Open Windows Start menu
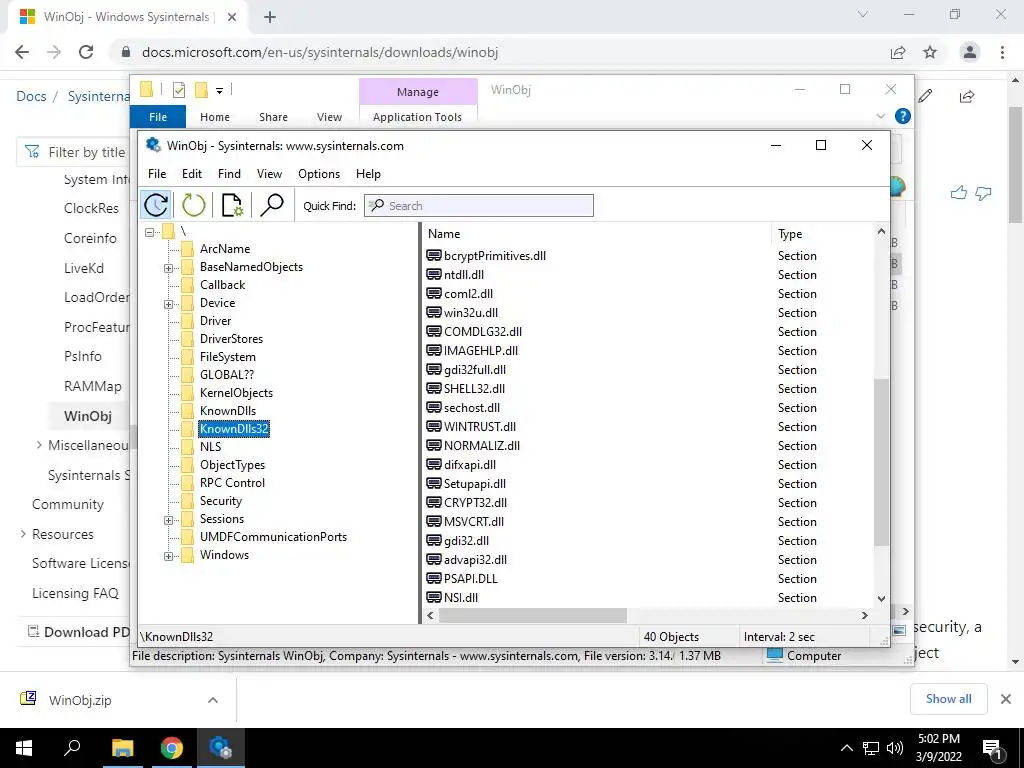The width and height of the screenshot is (1024, 768). 24,748
